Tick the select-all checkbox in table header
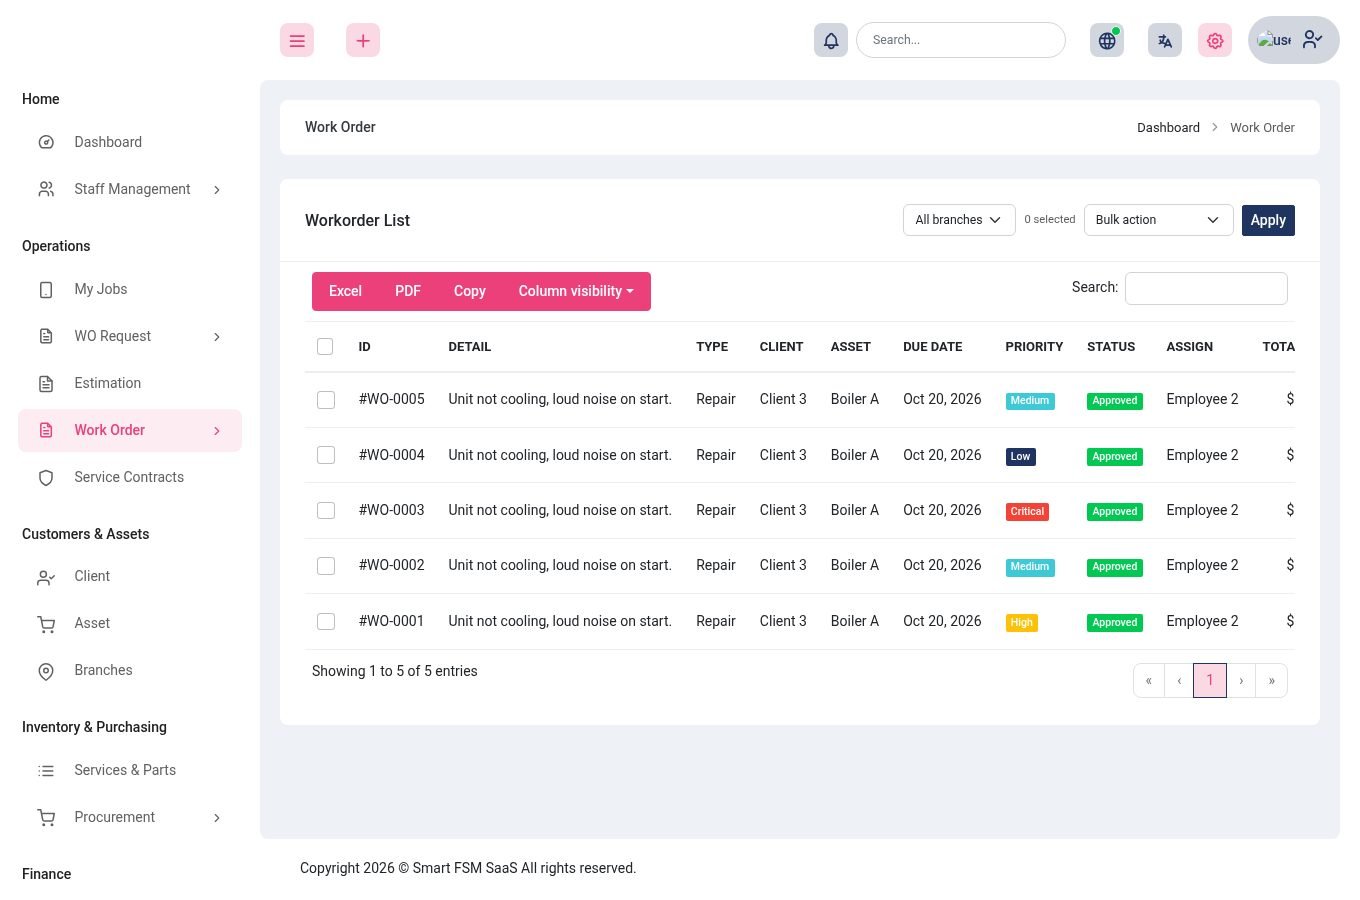This screenshot has height=900, width=1360. coord(325,346)
